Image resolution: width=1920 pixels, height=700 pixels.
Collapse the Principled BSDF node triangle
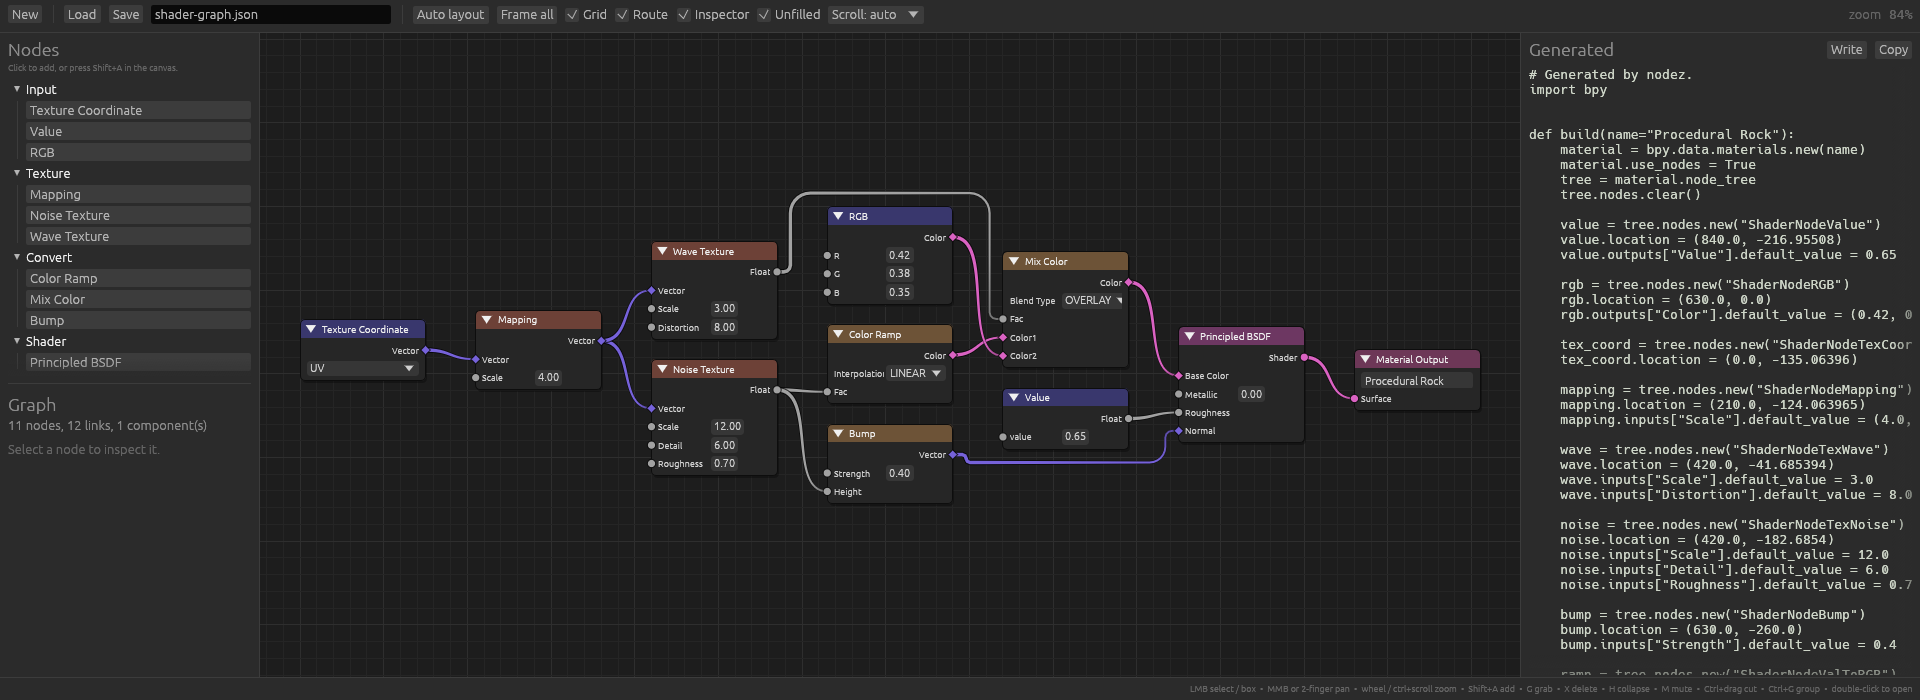point(1189,336)
